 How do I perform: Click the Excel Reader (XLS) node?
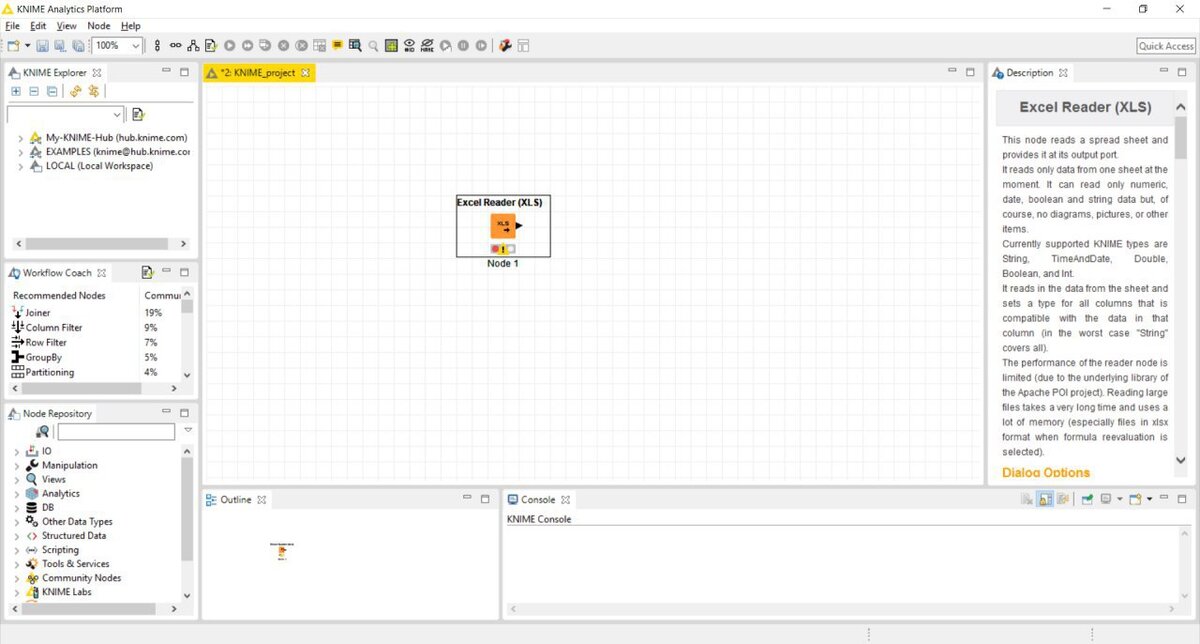502,225
